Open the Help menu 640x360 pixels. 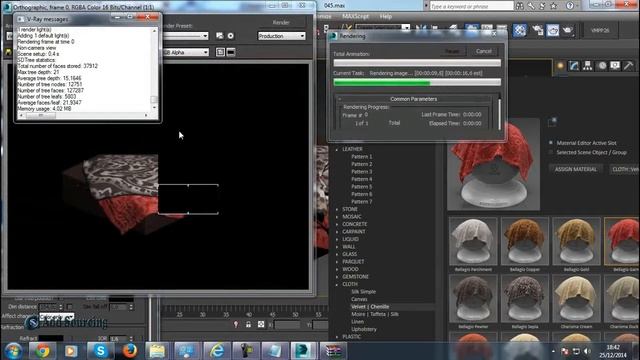tap(386, 16)
